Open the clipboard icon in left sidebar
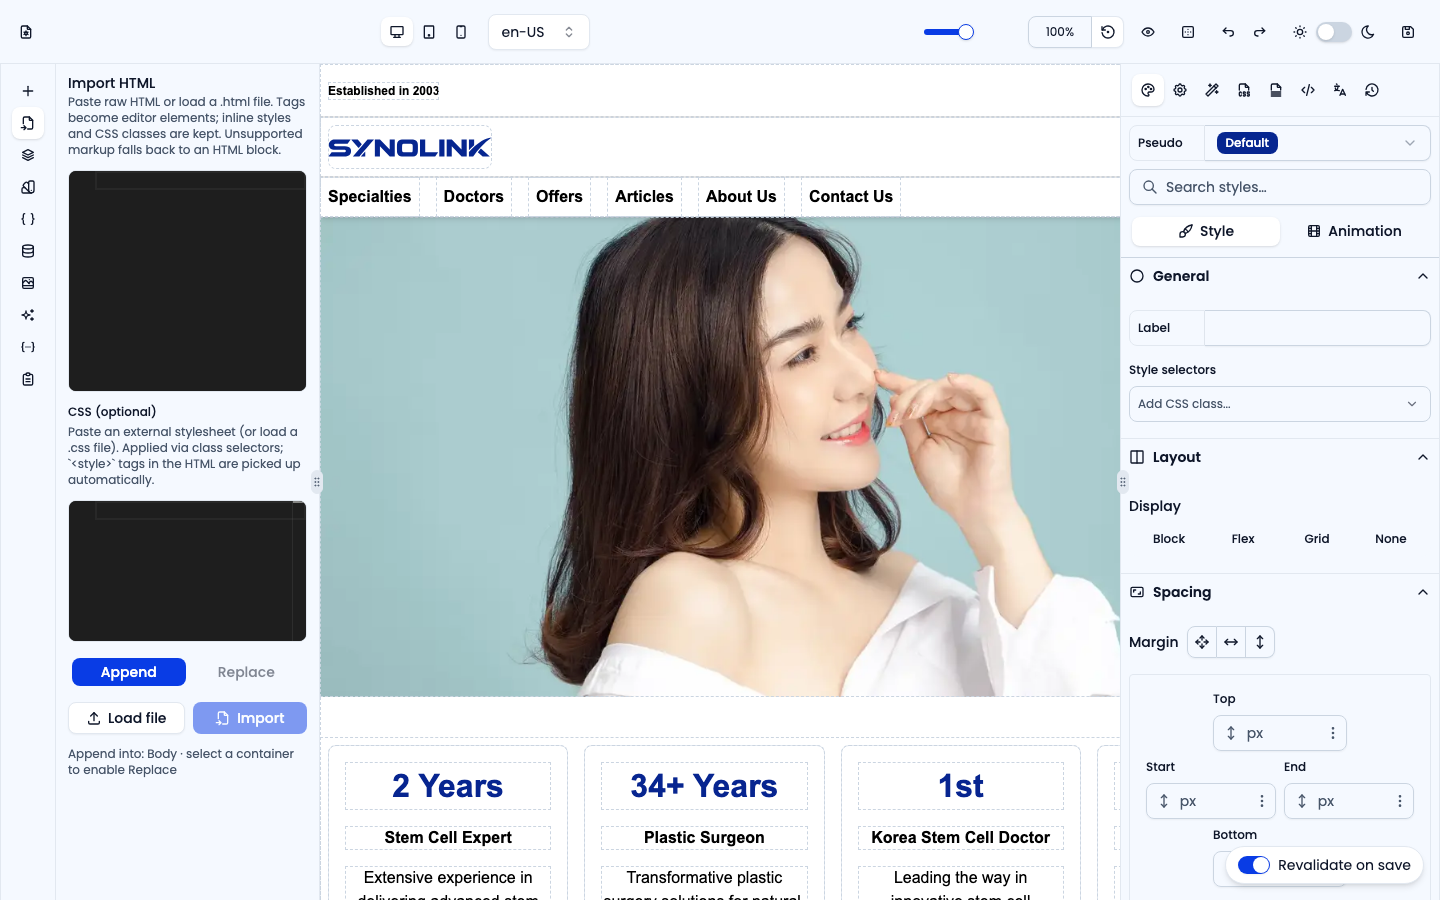 28,379
